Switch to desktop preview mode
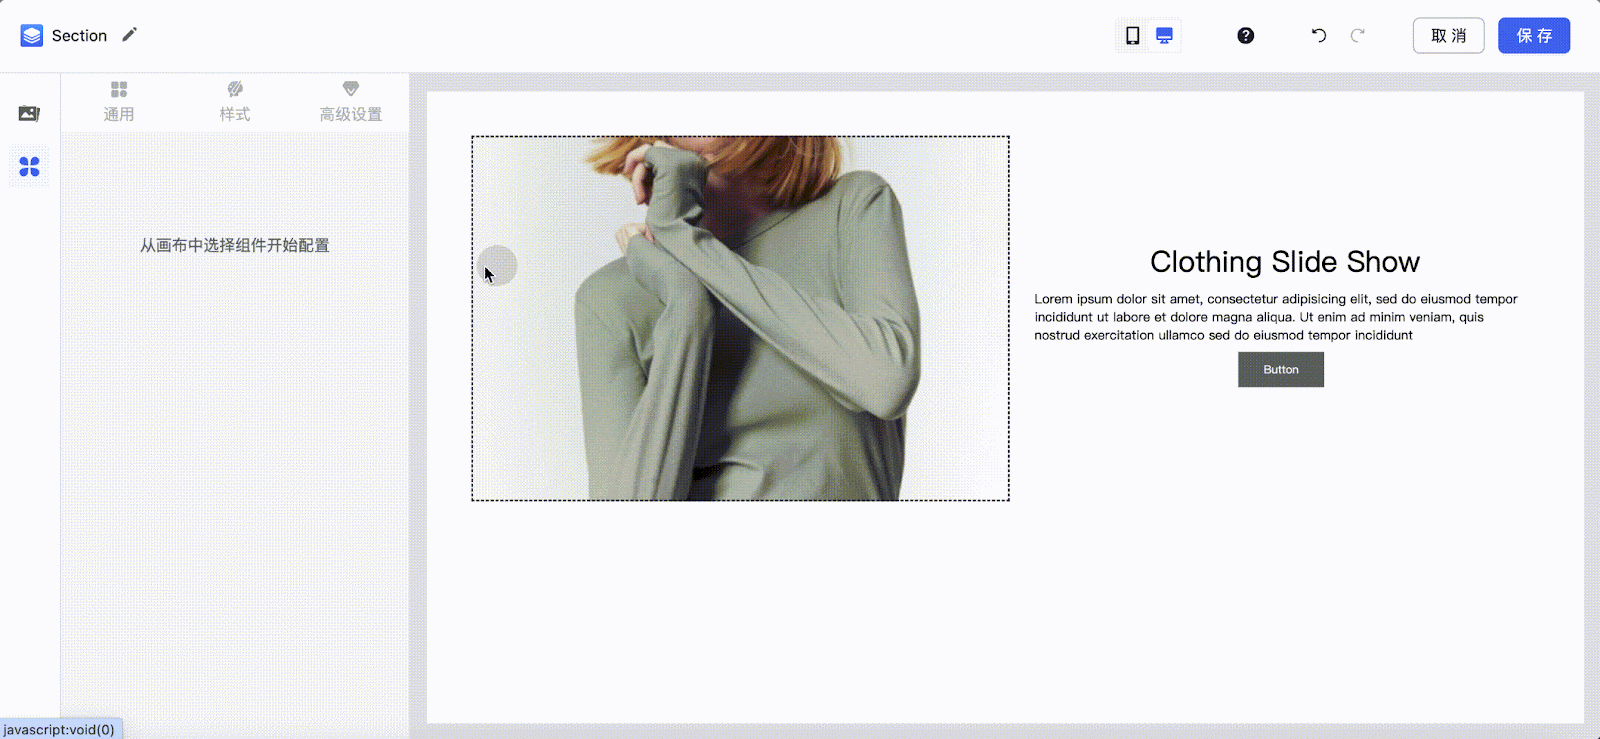Viewport: 1600px width, 739px height. (1164, 36)
